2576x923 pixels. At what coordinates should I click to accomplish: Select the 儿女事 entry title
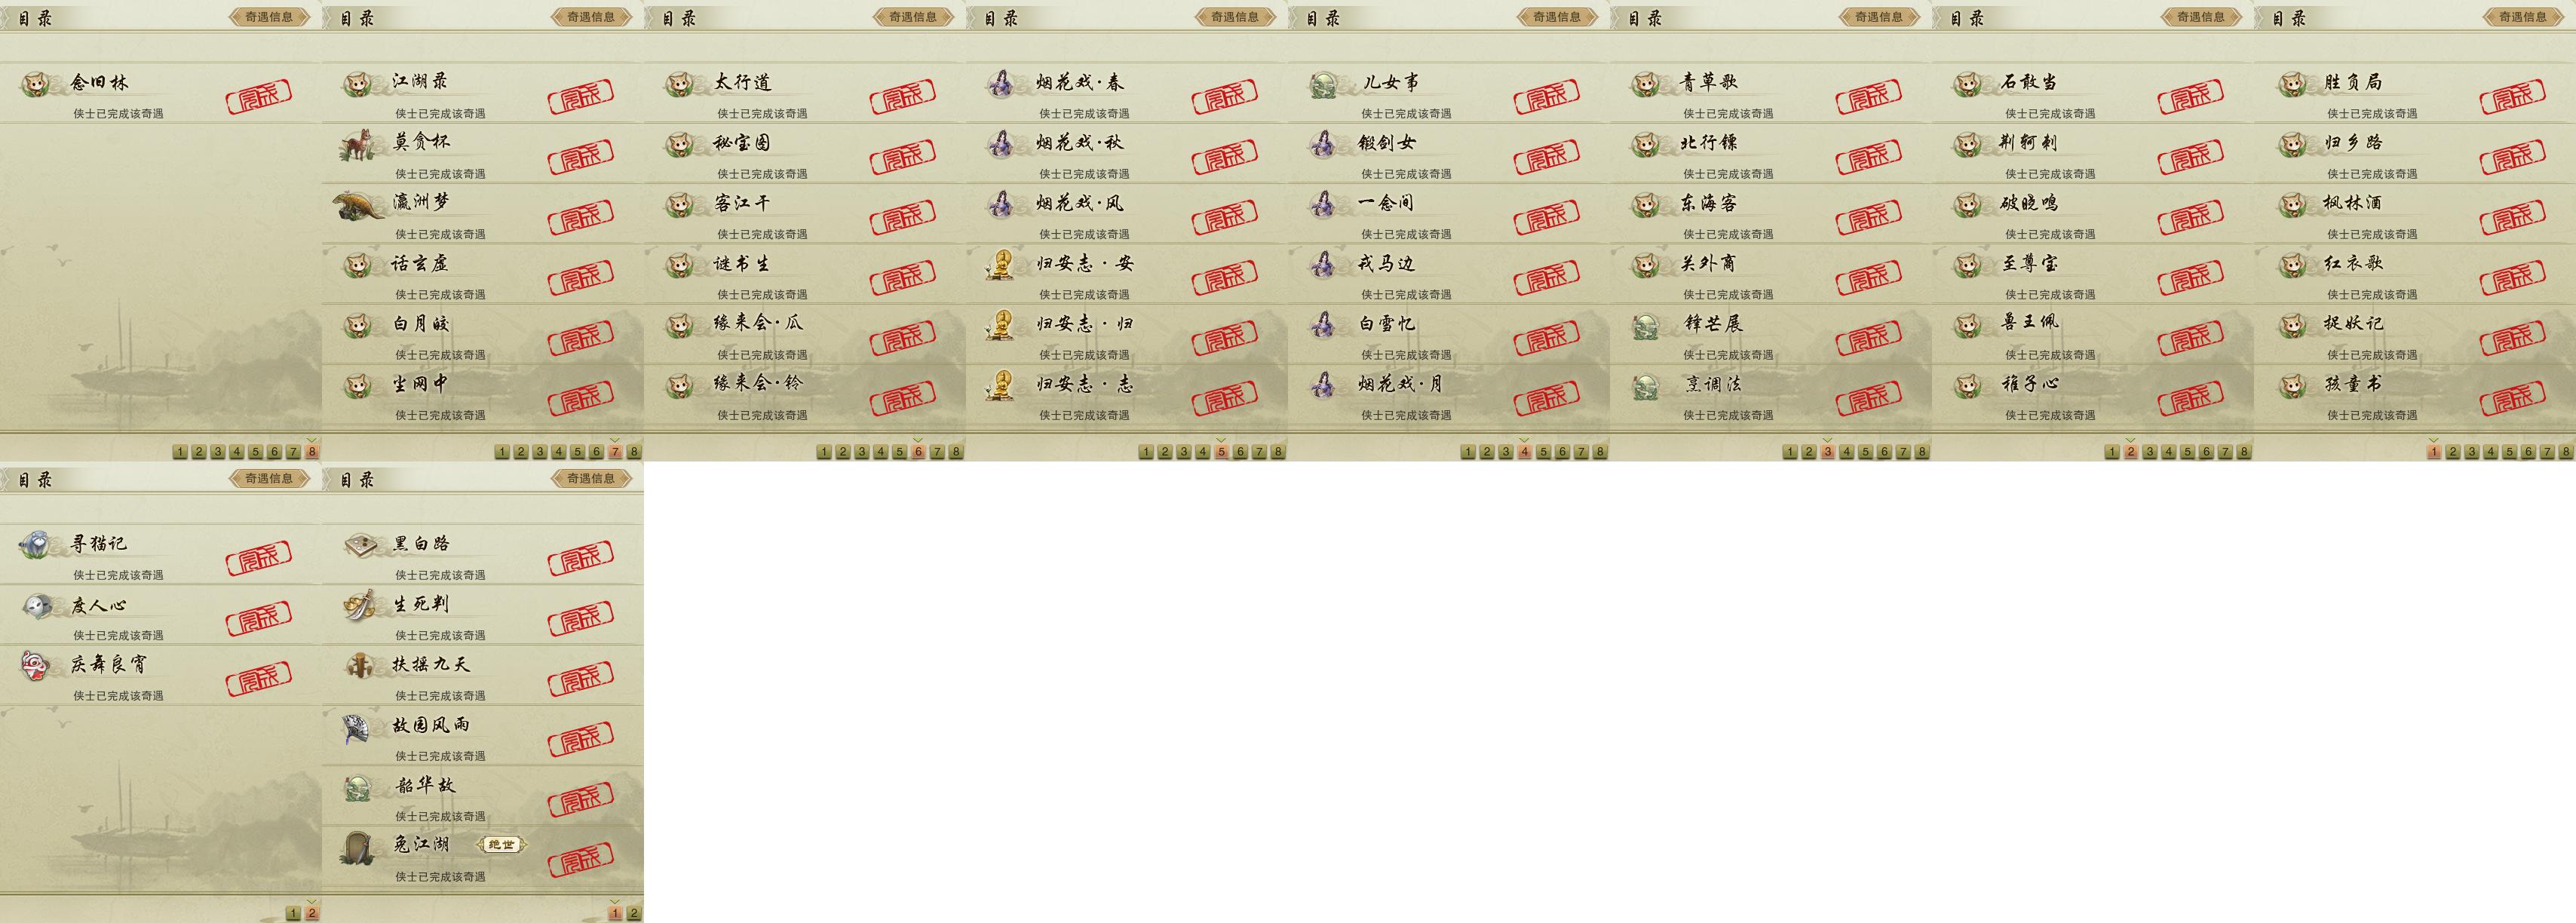click(1391, 82)
